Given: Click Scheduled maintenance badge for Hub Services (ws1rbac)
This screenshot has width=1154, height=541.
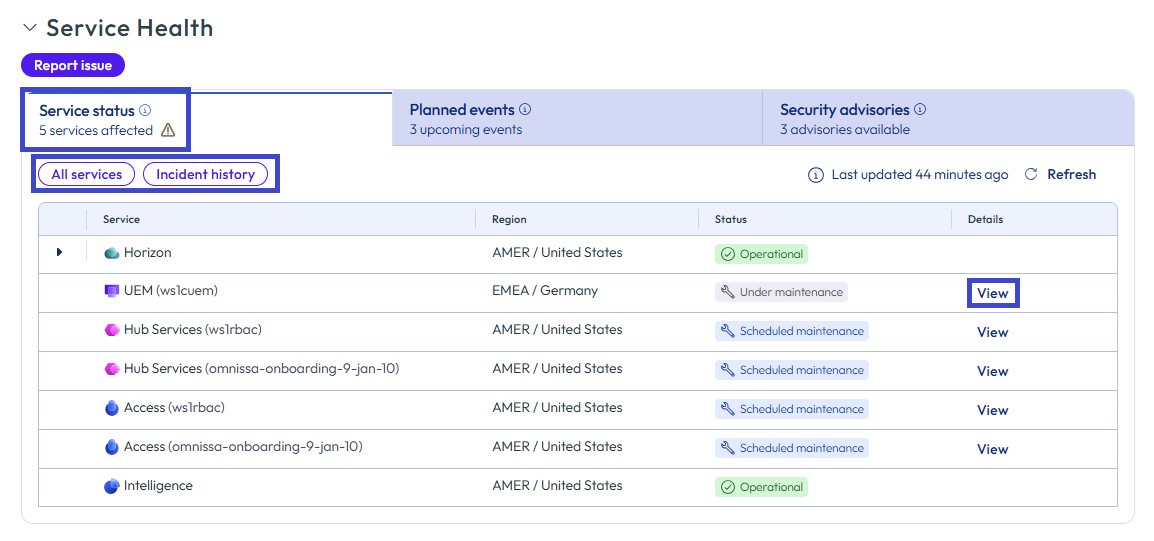Looking at the screenshot, I should (791, 331).
